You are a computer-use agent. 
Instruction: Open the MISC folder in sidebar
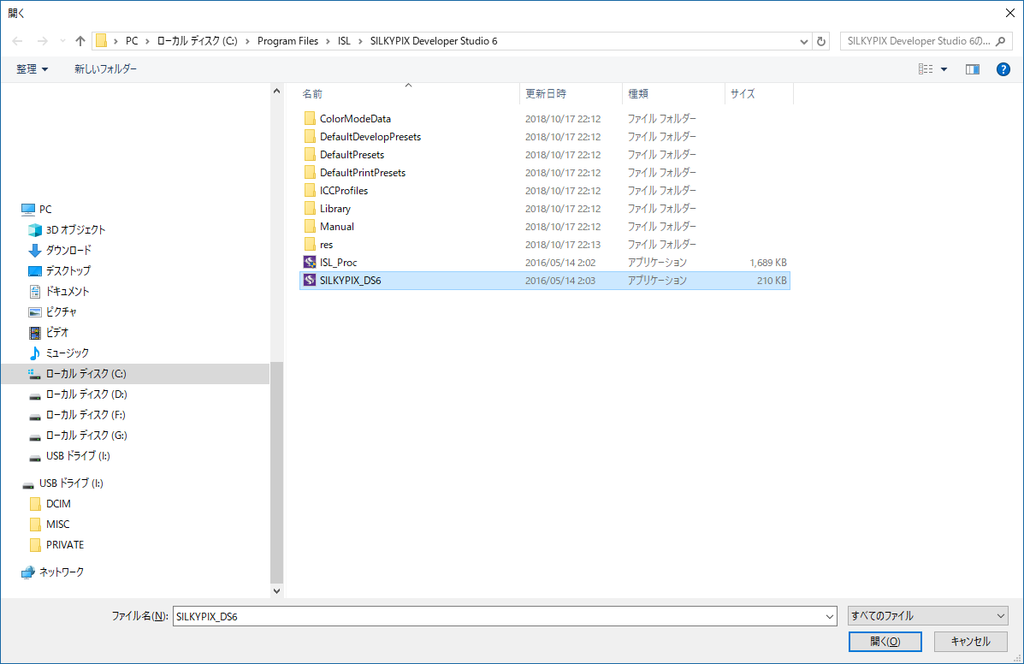(x=57, y=524)
